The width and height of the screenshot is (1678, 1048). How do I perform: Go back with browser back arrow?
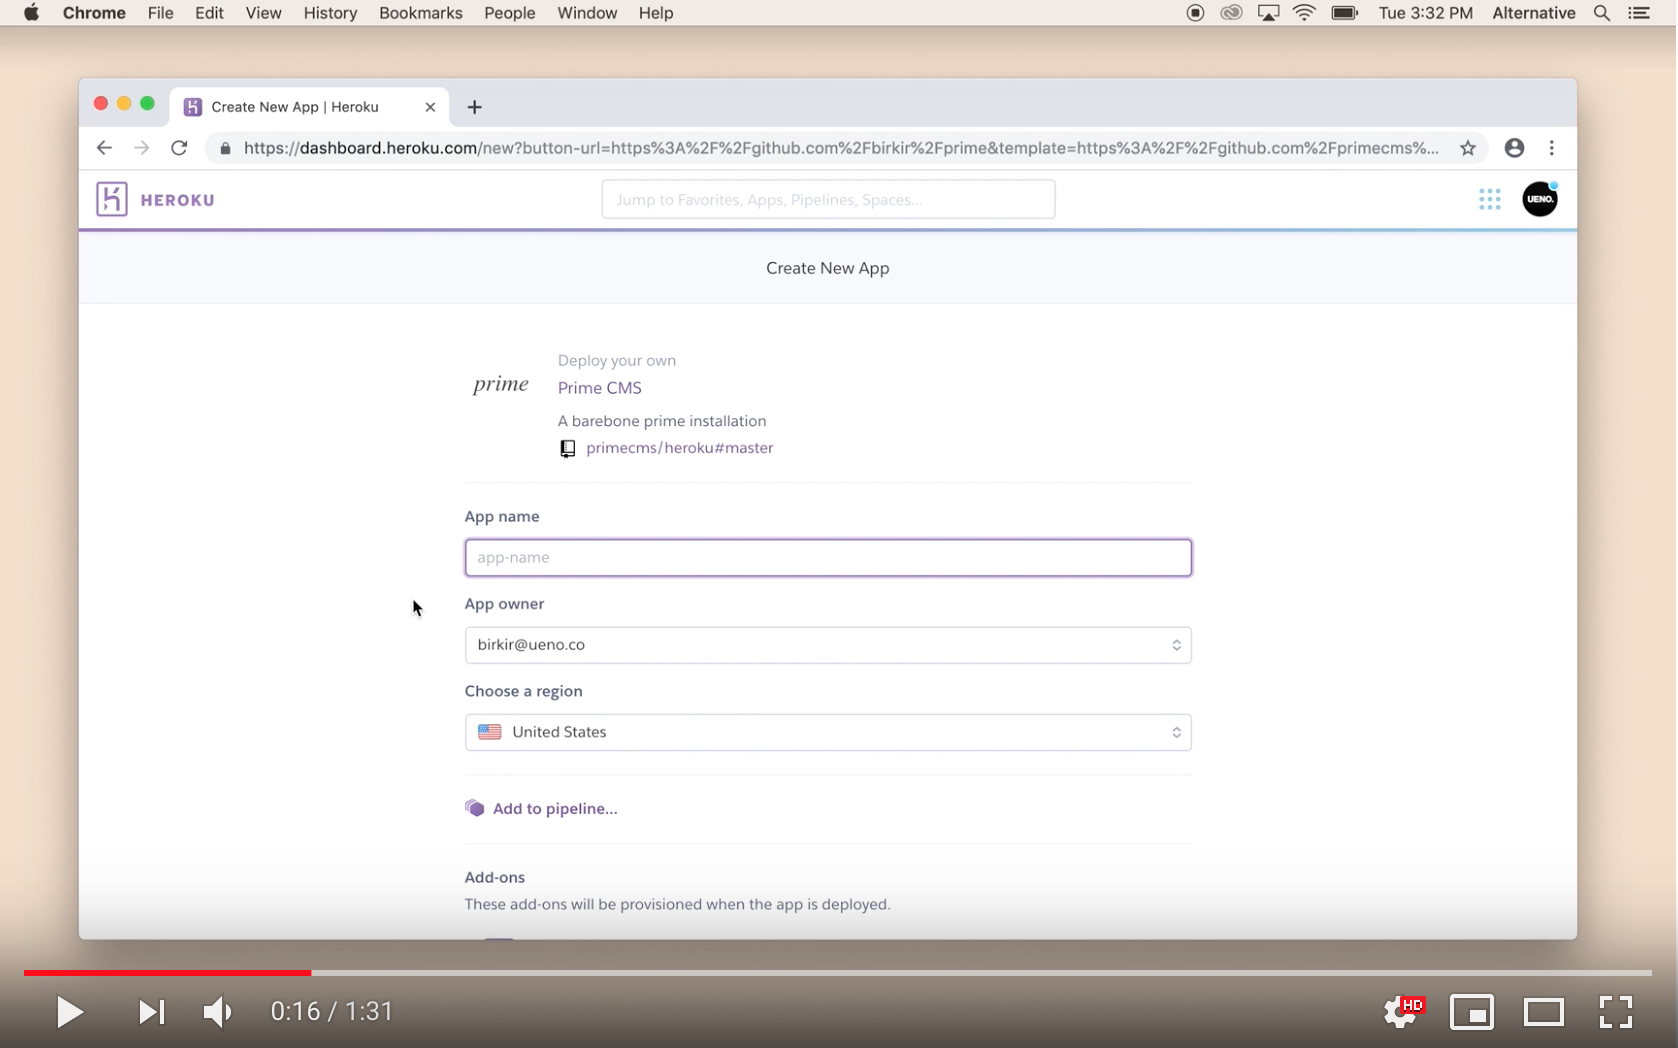[104, 148]
